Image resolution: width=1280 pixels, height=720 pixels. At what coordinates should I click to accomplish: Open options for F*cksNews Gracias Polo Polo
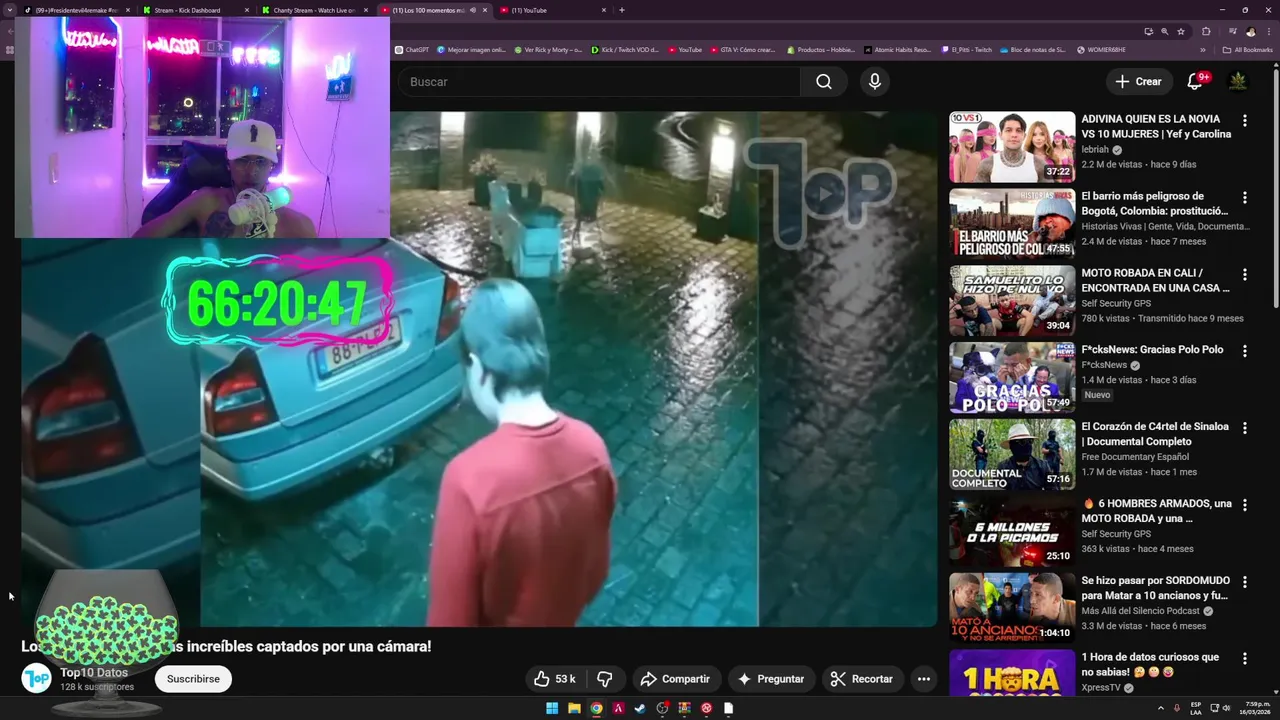coord(1245,351)
